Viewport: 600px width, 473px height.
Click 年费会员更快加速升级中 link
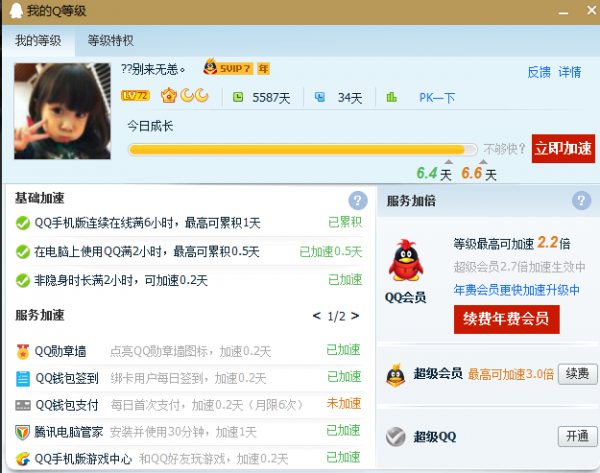click(x=517, y=290)
